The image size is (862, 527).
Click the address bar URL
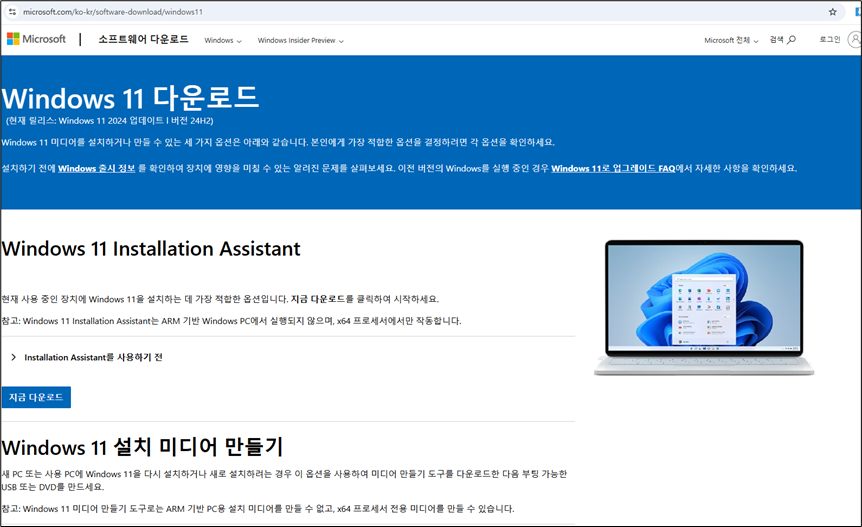[x=113, y=12]
